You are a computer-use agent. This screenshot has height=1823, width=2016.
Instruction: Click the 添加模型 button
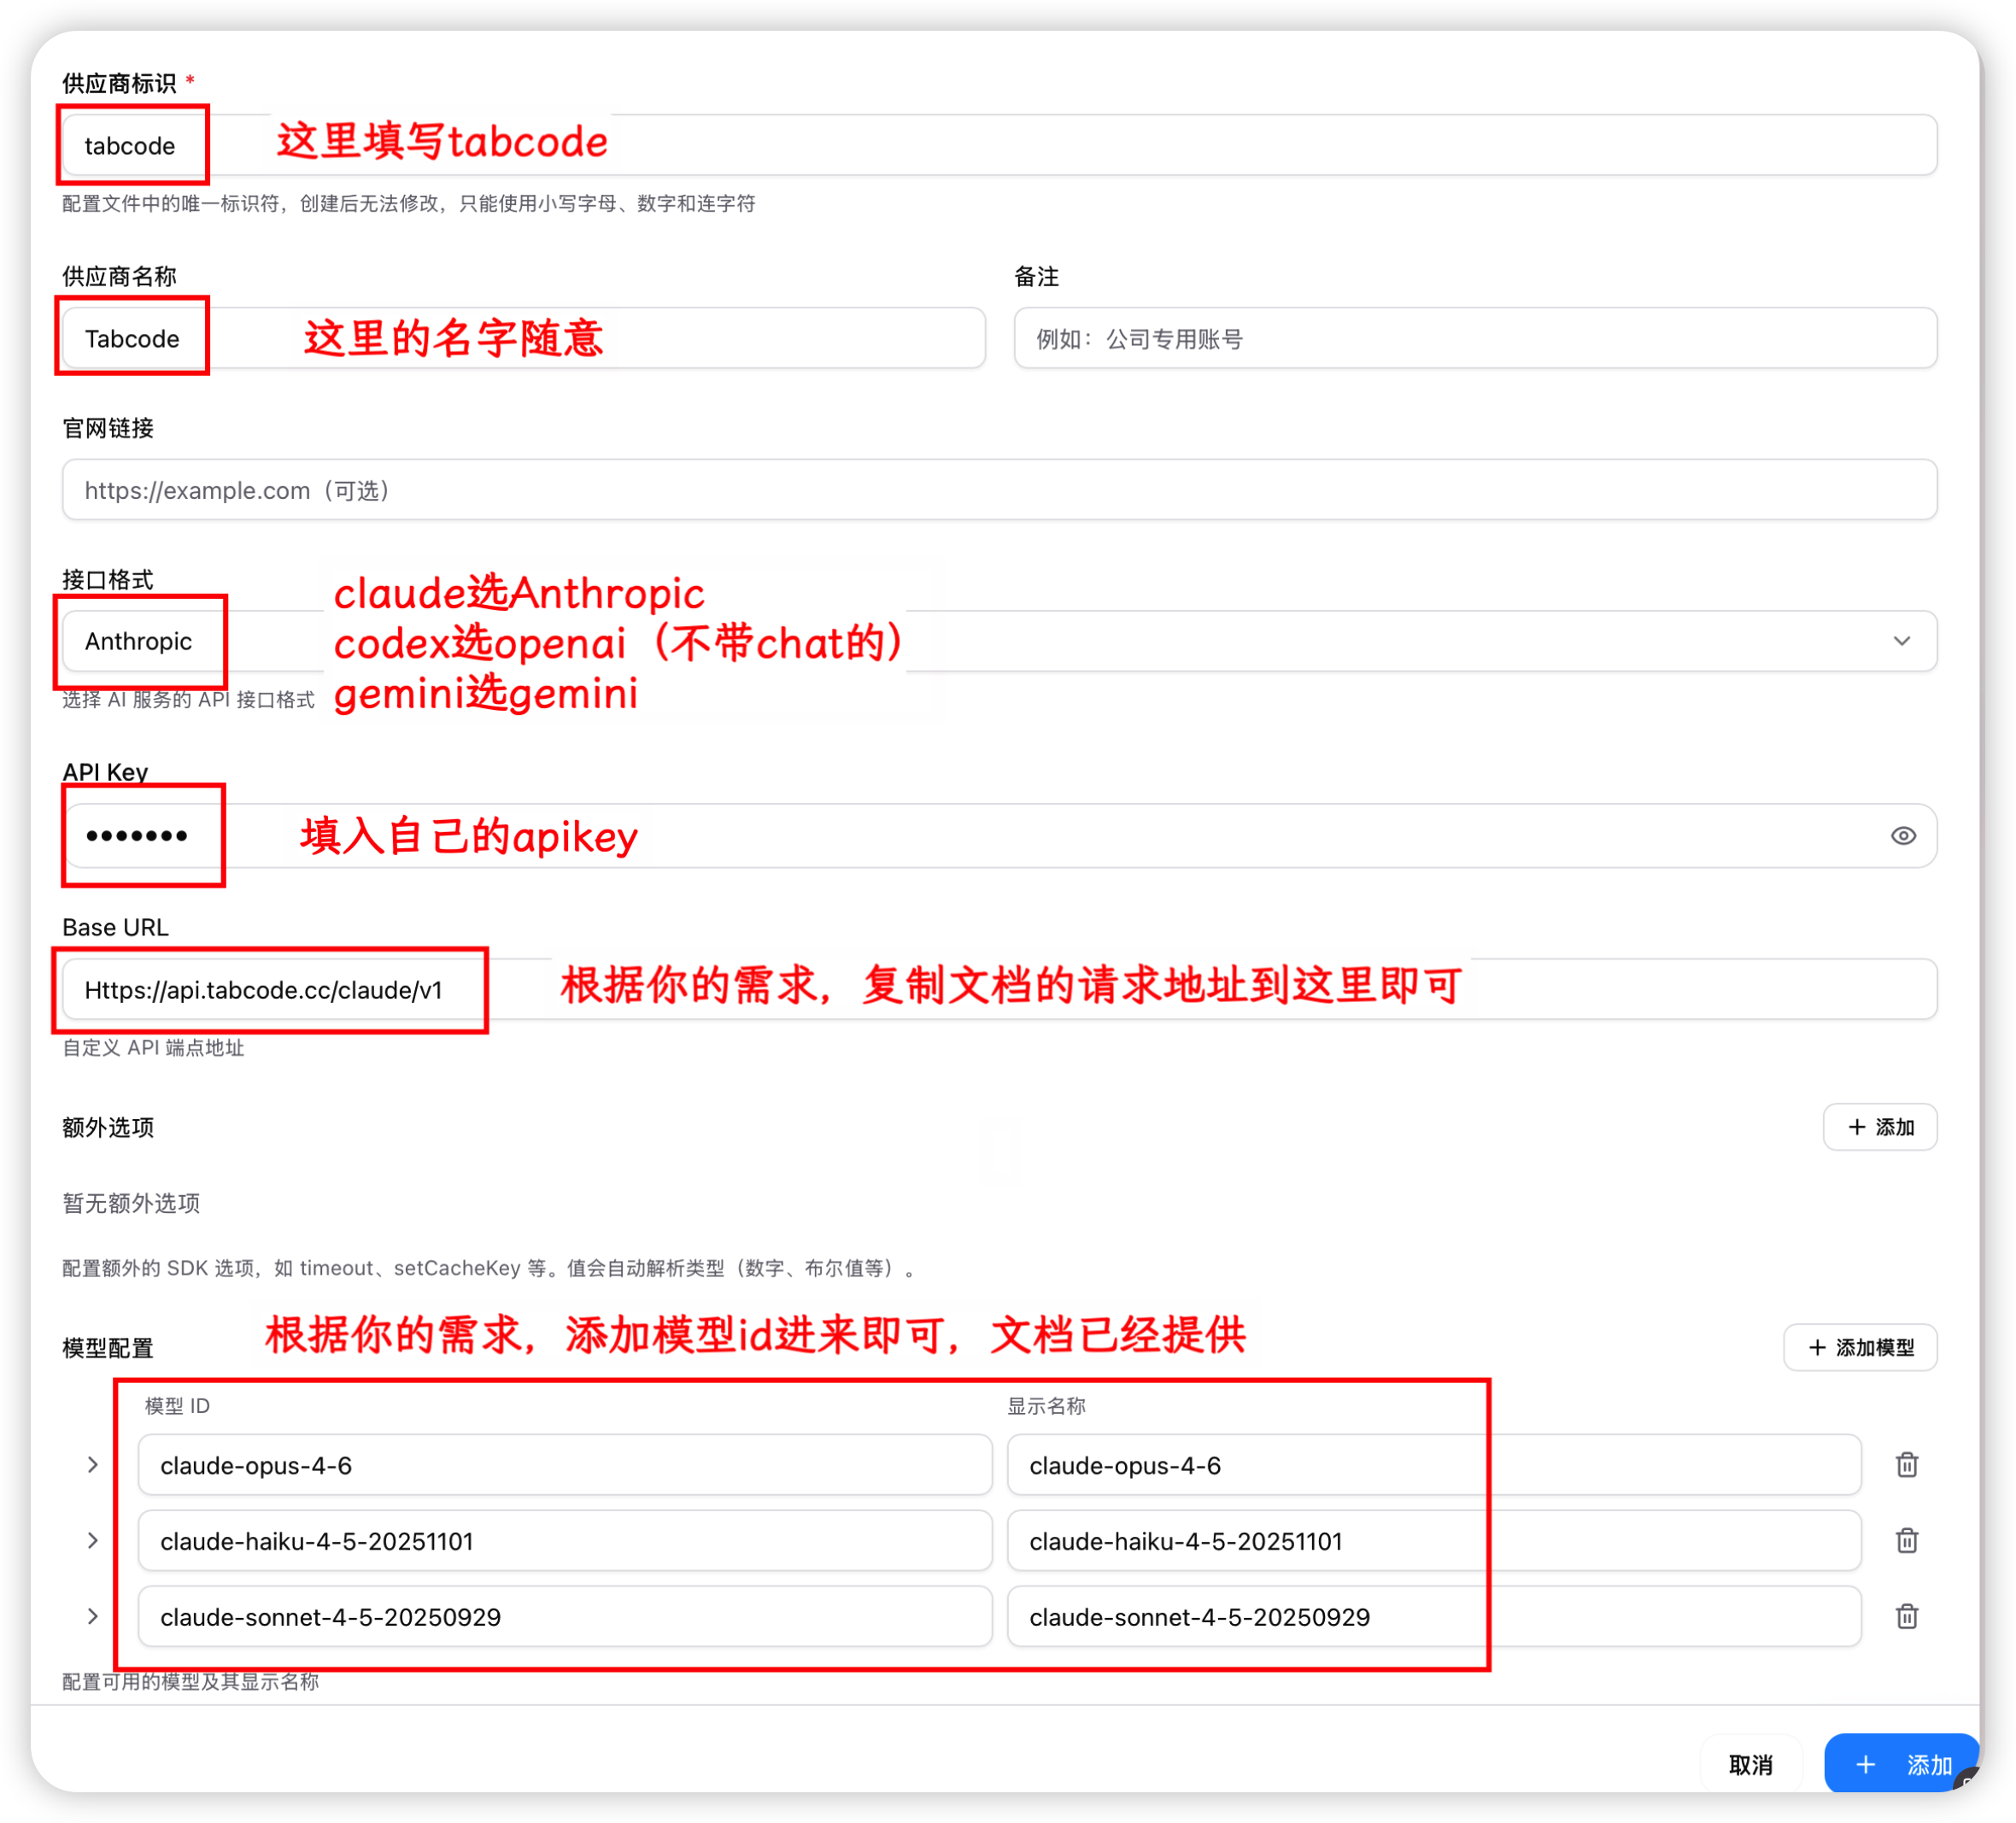click(1860, 1347)
